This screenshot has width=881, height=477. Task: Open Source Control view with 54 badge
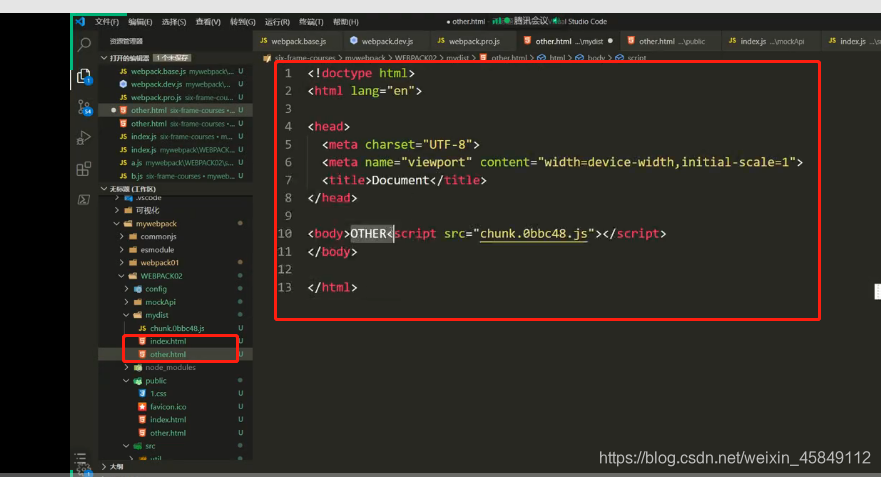coord(84,107)
